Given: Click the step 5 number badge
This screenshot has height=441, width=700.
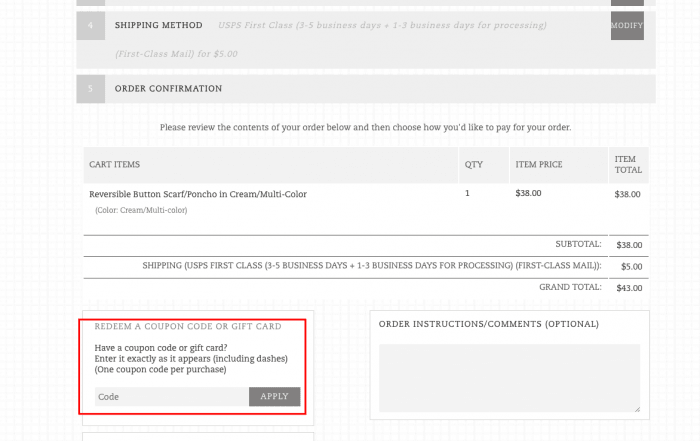Looking at the screenshot, I should tap(89, 89).
